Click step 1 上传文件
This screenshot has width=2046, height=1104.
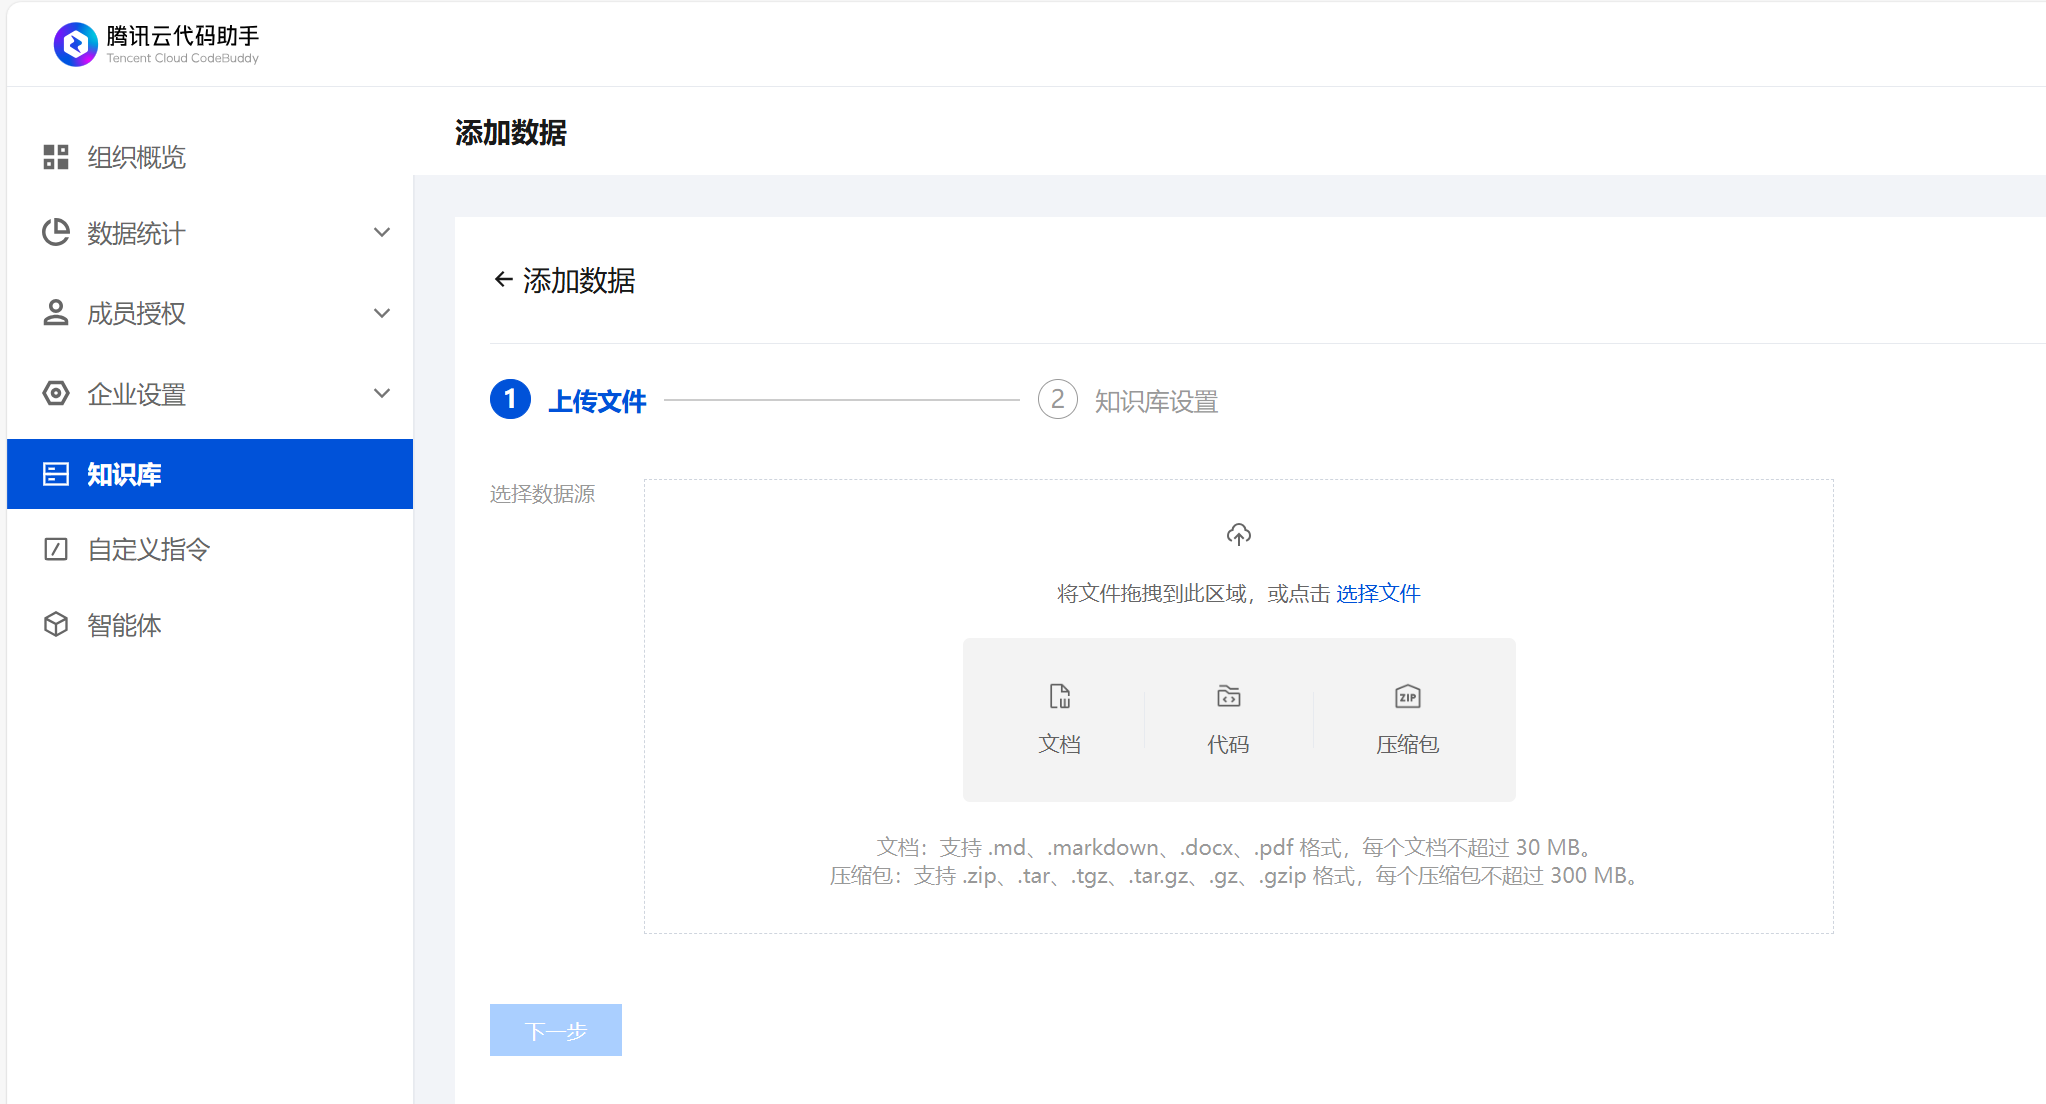597,401
